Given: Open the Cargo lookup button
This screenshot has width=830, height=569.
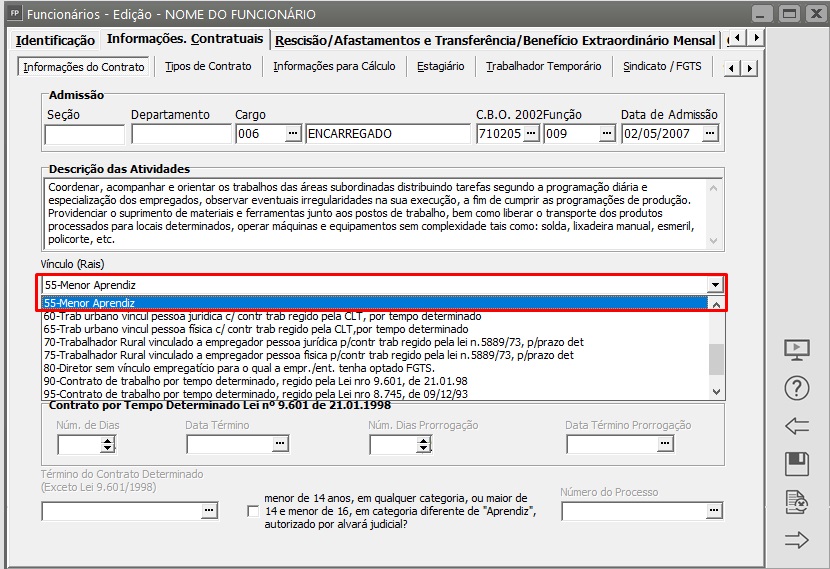Looking at the screenshot, I should coord(292,134).
